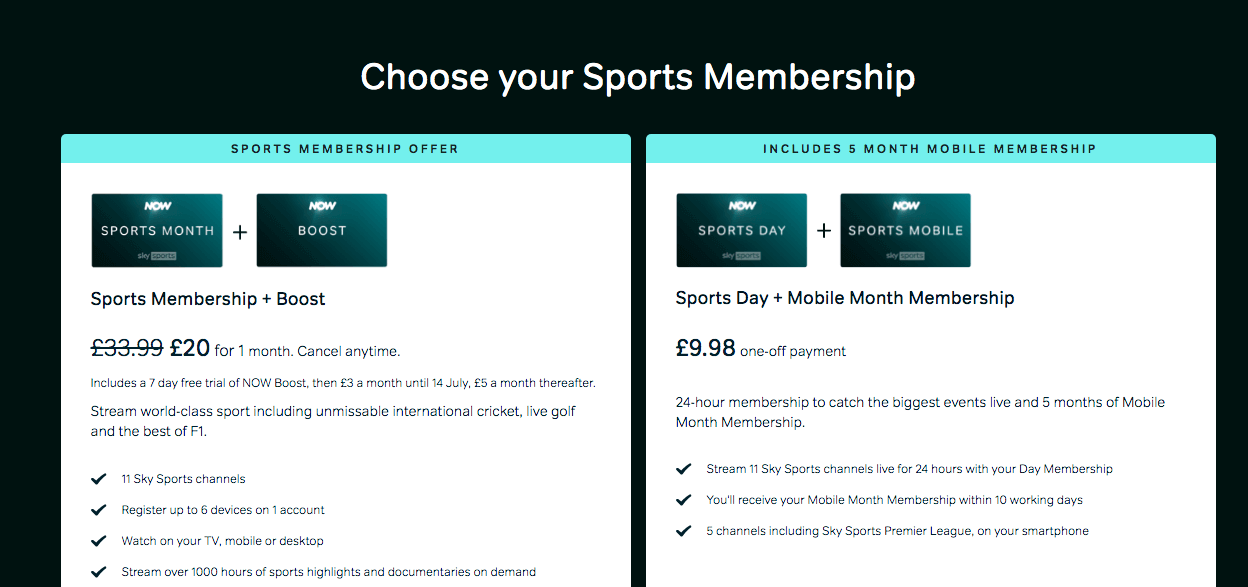Open the Sports Membership Offer tab
This screenshot has height=587, width=1248.
coord(345,148)
